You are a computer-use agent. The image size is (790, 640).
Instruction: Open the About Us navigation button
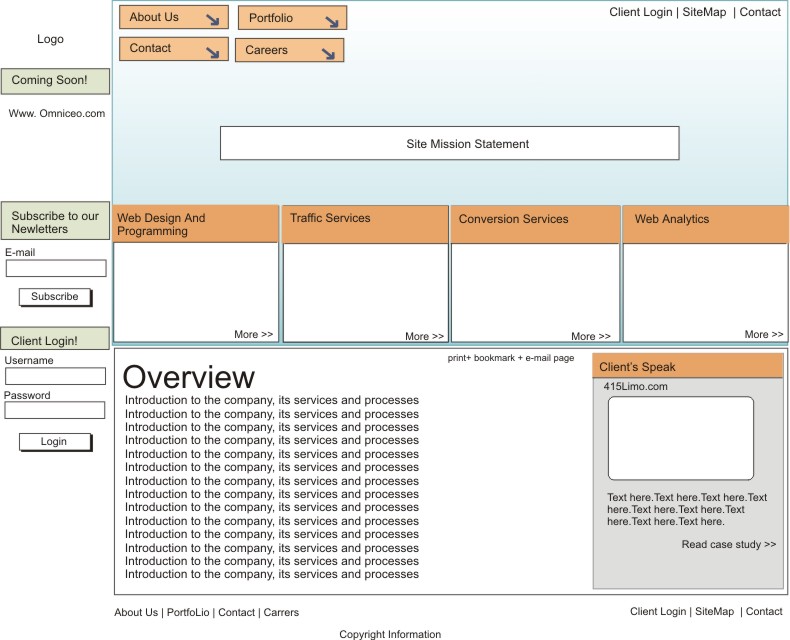(x=174, y=17)
